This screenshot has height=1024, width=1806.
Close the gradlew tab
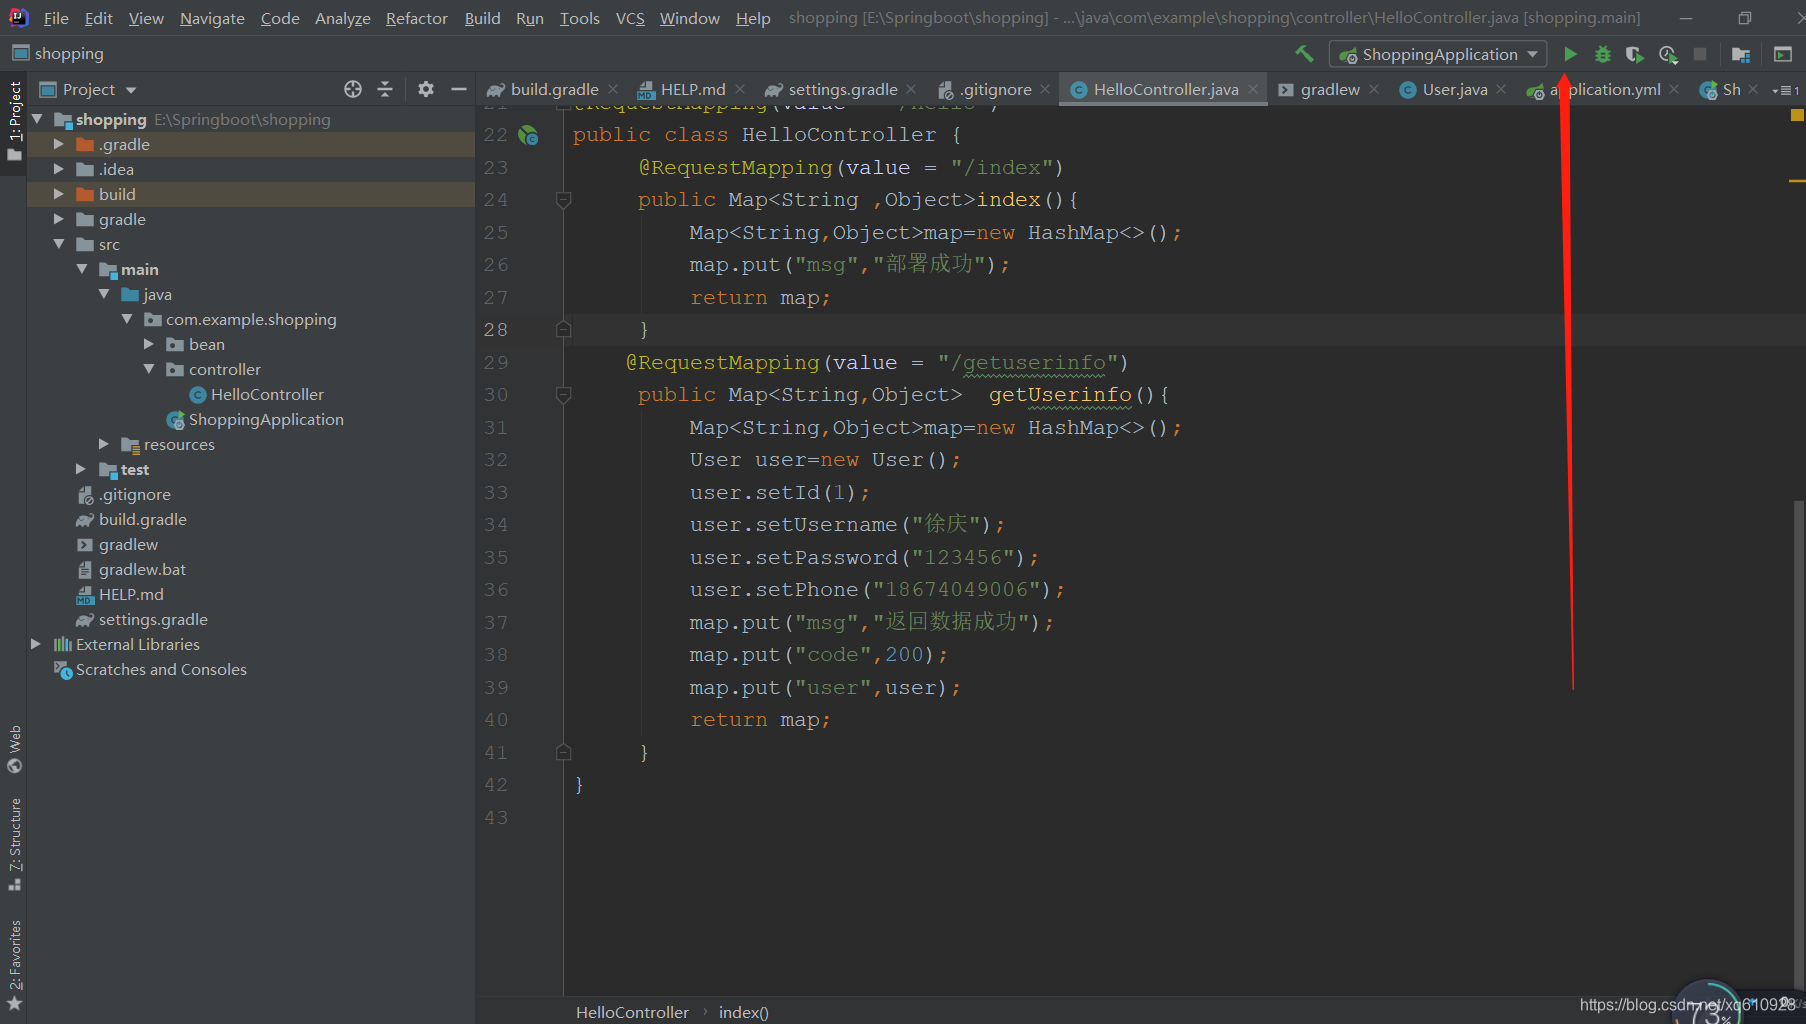click(x=1374, y=89)
